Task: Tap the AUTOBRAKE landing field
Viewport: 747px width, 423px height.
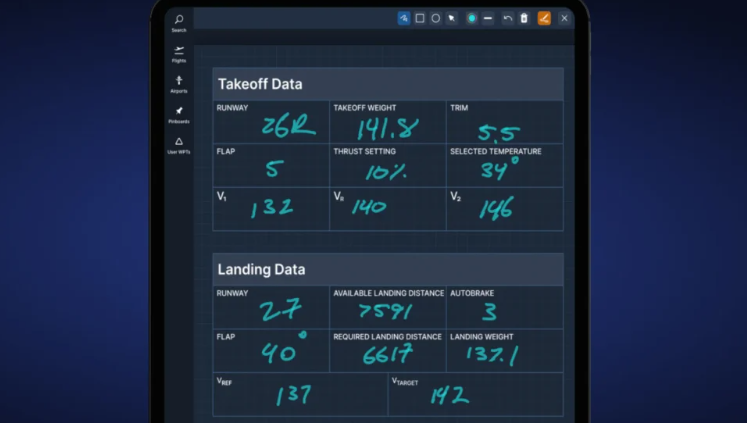Action: [504, 308]
